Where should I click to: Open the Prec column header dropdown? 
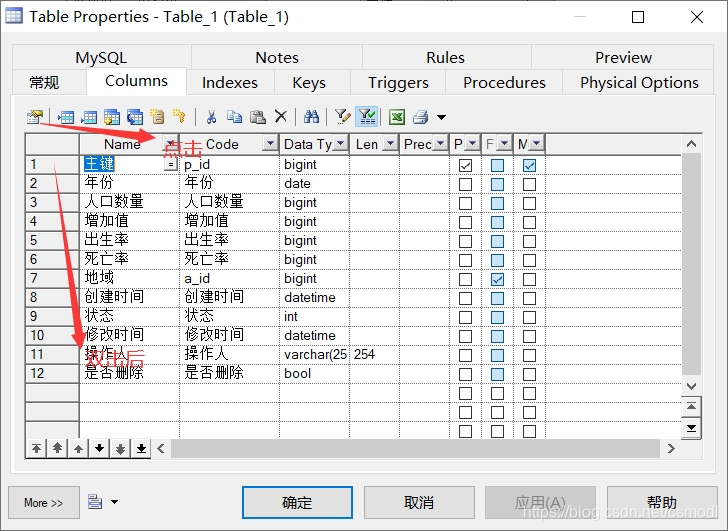point(440,144)
